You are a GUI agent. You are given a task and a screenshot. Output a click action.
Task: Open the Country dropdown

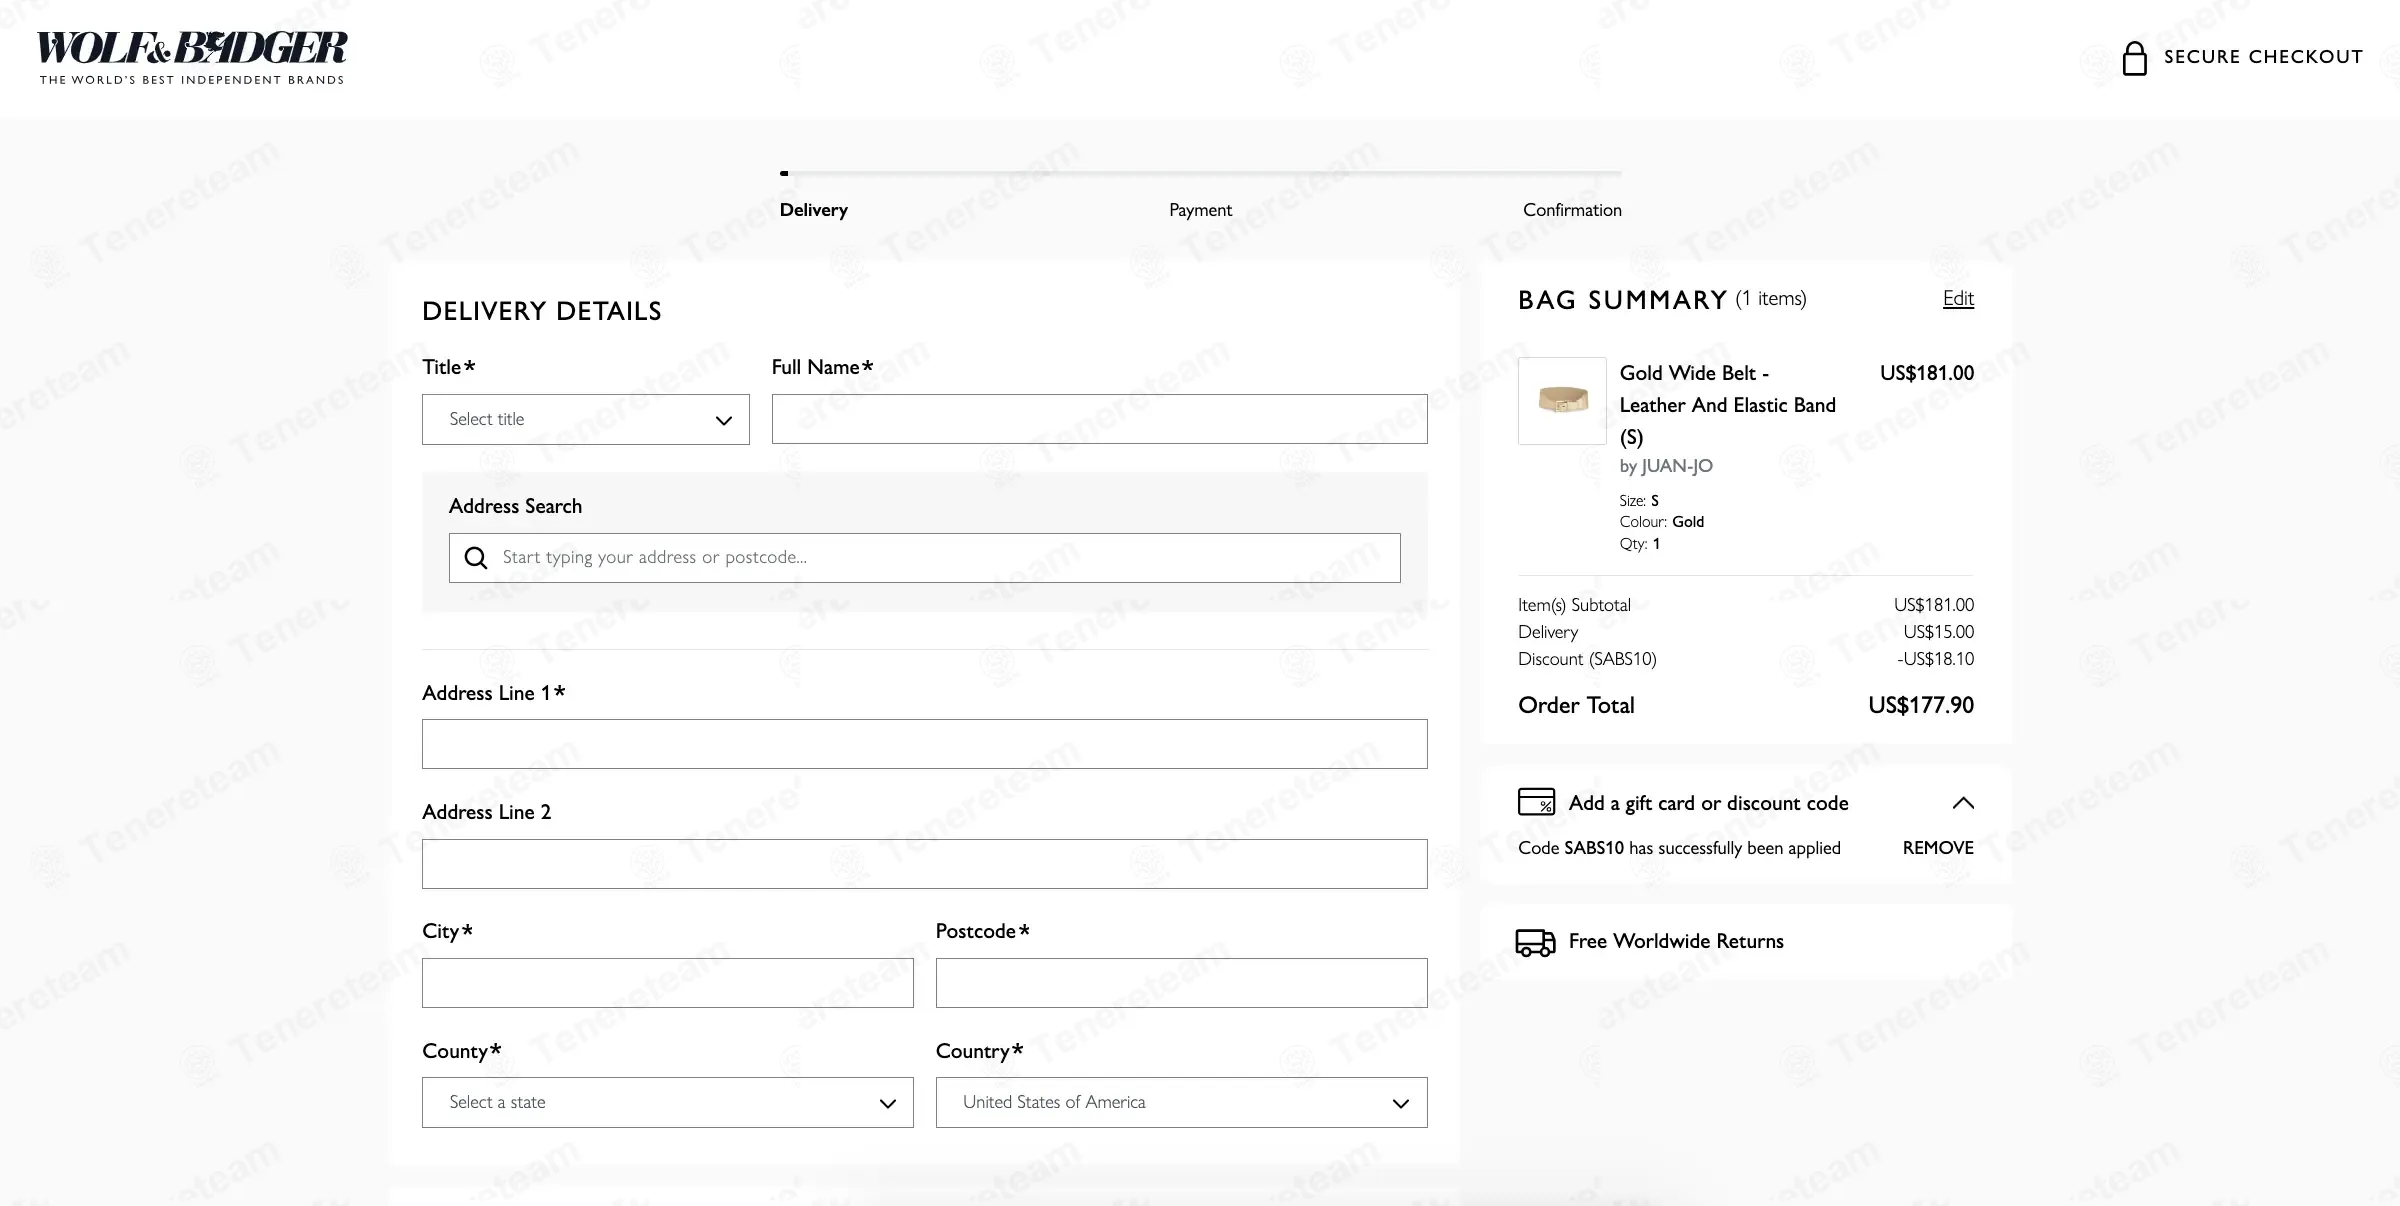[1181, 1103]
